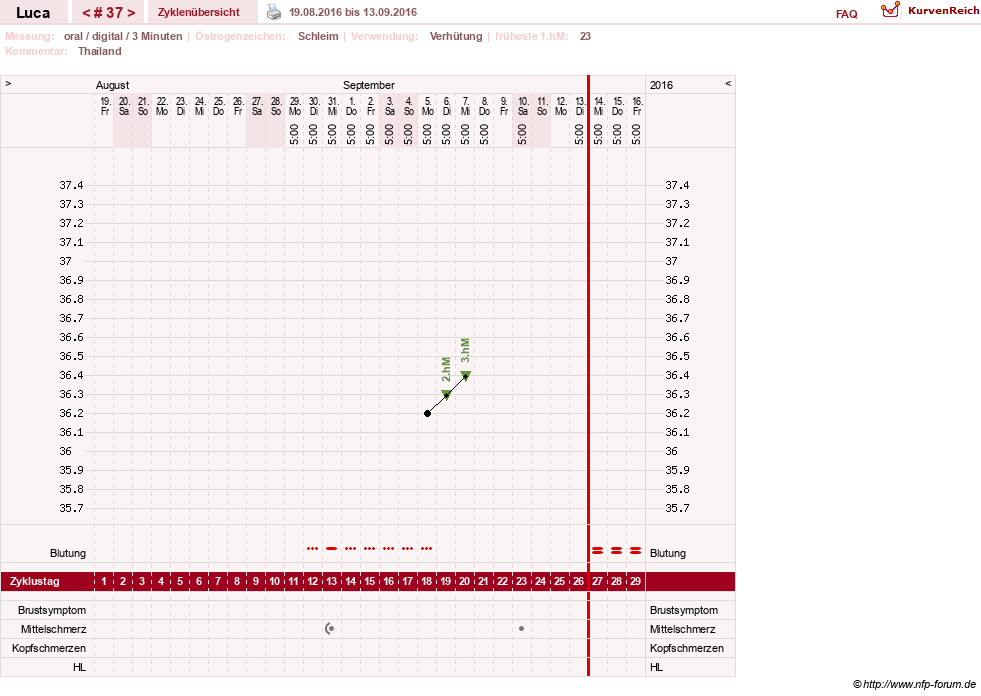981x696 pixels.
Task: Click the left 37.4 temperature axis label
Action: coord(71,185)
